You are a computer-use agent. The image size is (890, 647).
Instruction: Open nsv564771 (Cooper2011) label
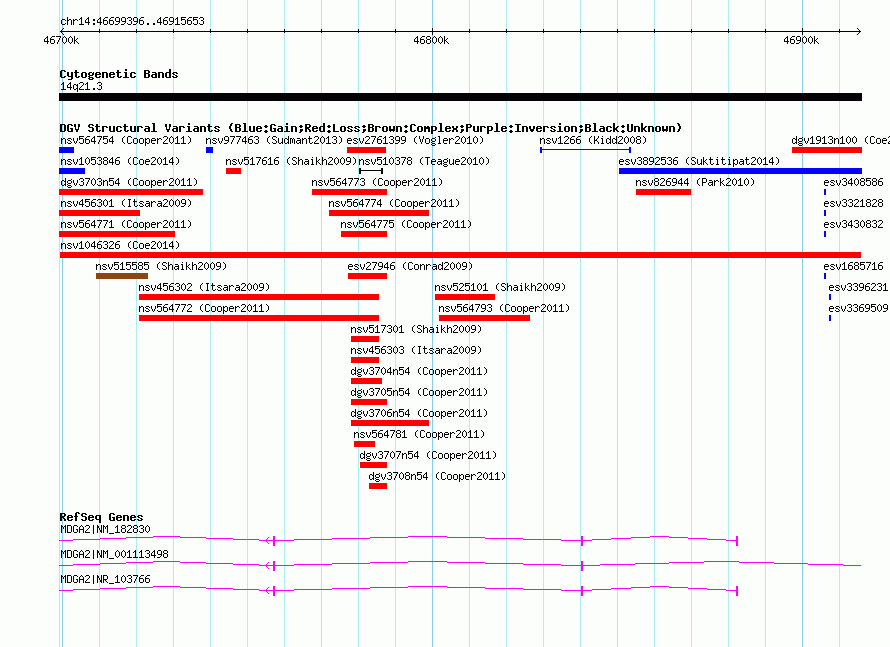pyautogui.click(x=126, y=224)
